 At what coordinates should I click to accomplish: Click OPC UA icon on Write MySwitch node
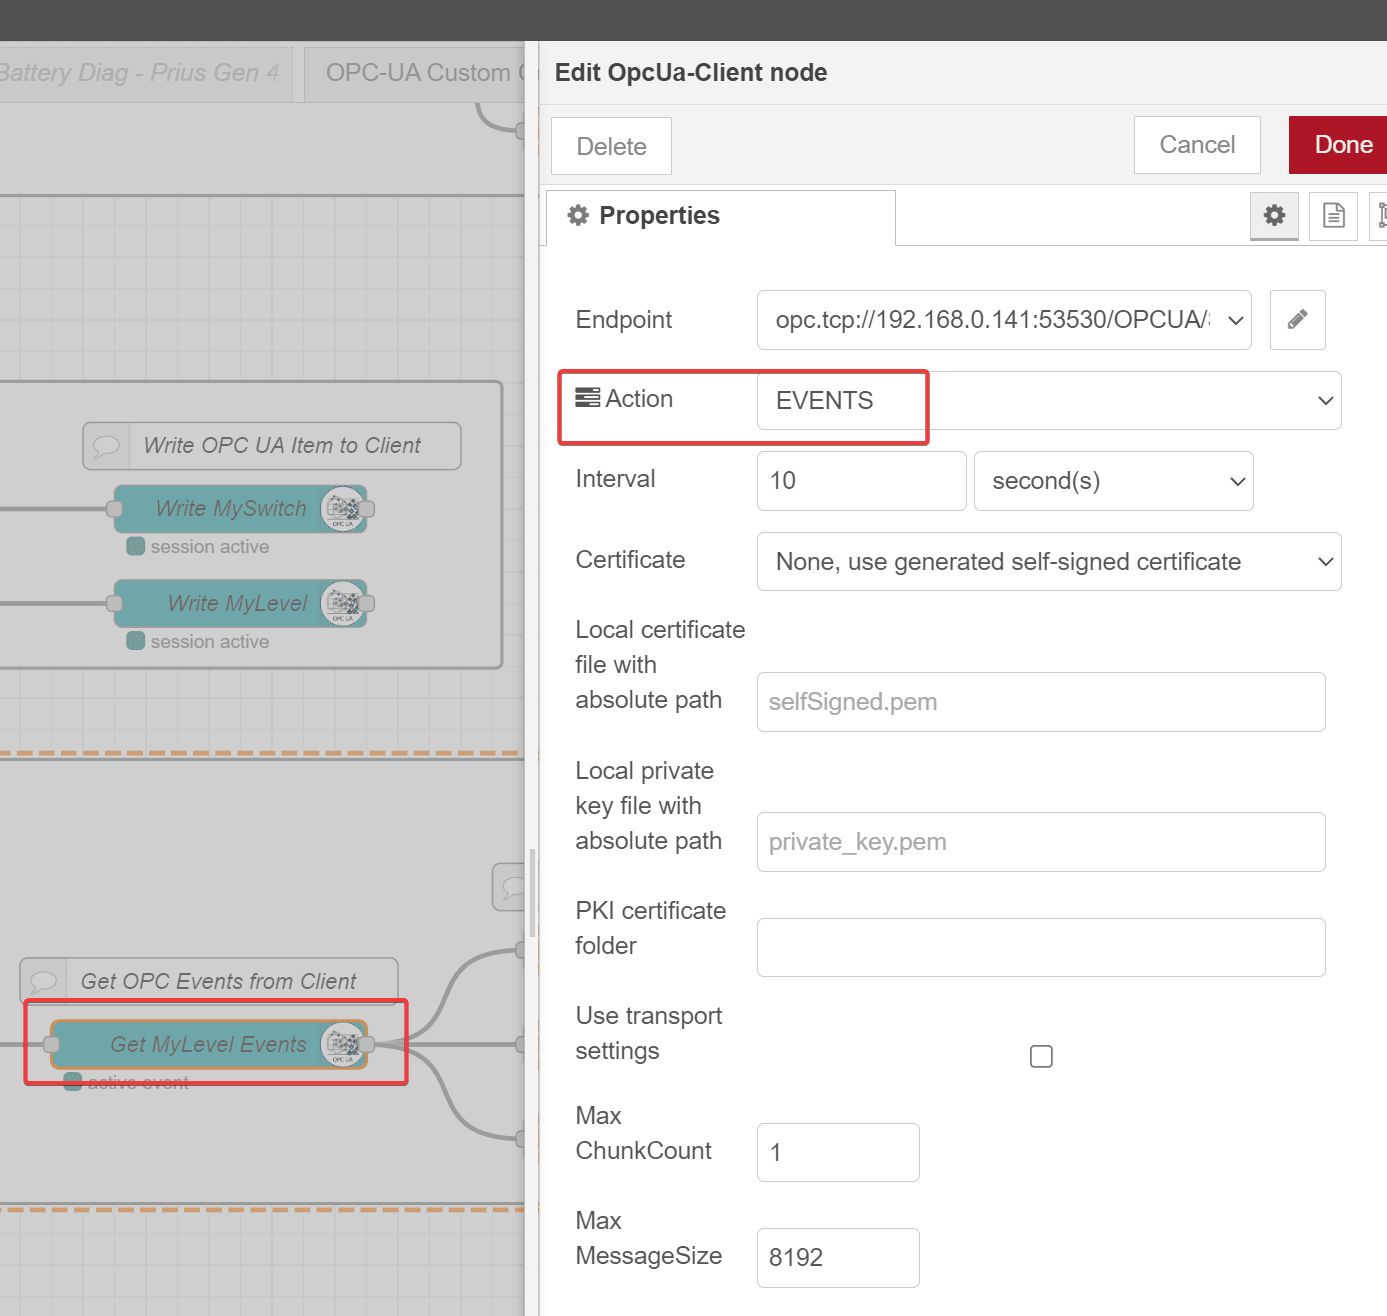coord(342,509)
